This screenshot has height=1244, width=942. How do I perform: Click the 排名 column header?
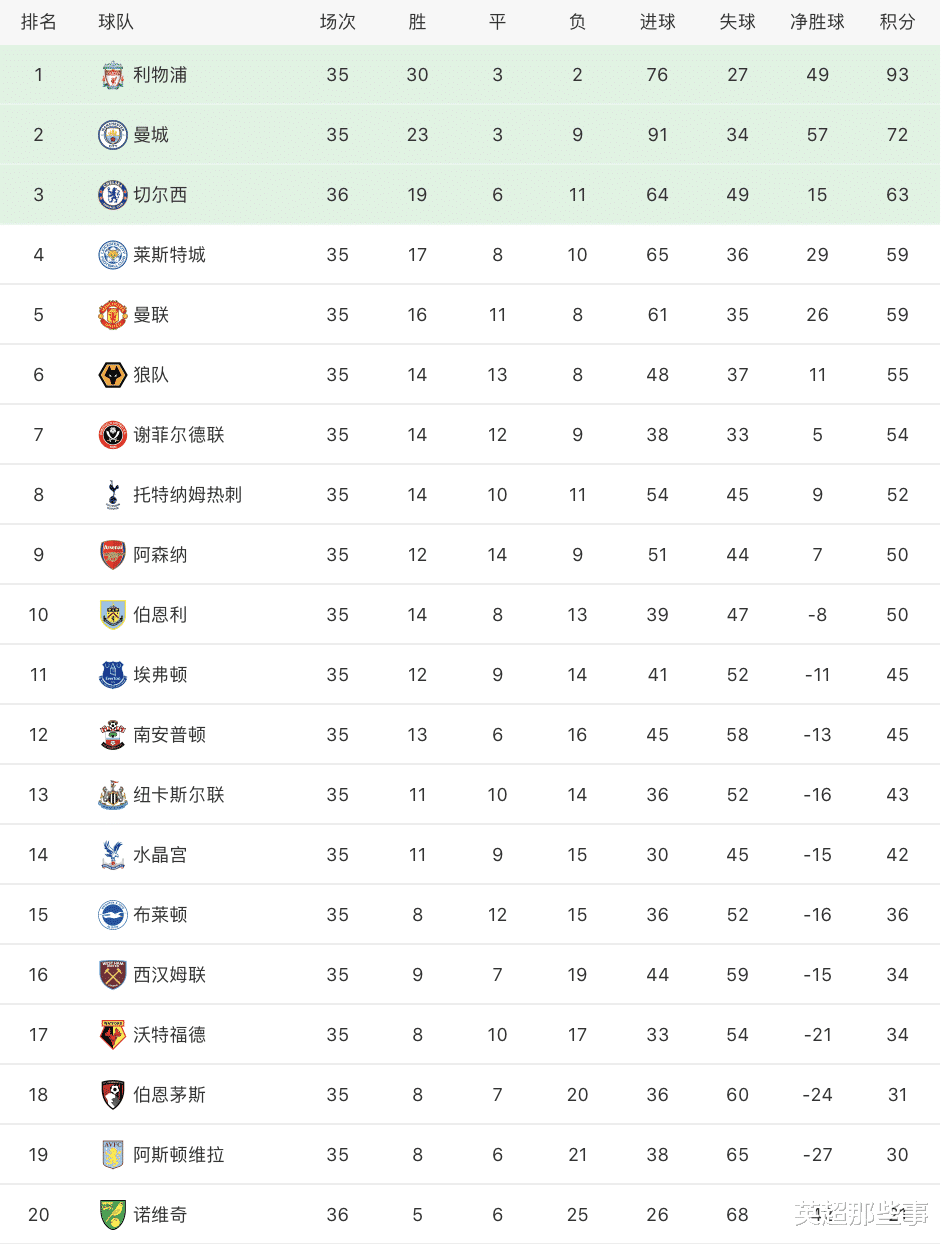coord(39,22)
